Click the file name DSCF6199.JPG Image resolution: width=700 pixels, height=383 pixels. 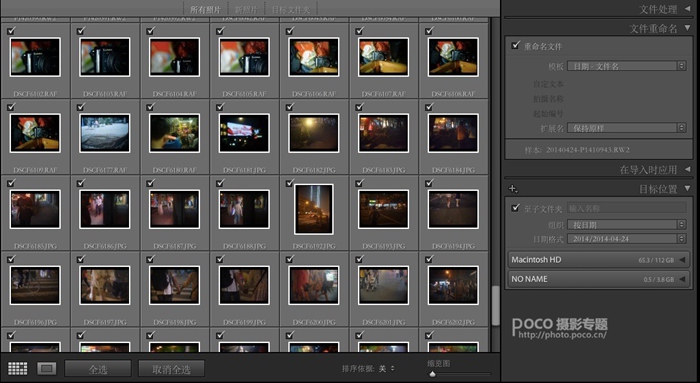pyautogui.click(x=244, y=322)
